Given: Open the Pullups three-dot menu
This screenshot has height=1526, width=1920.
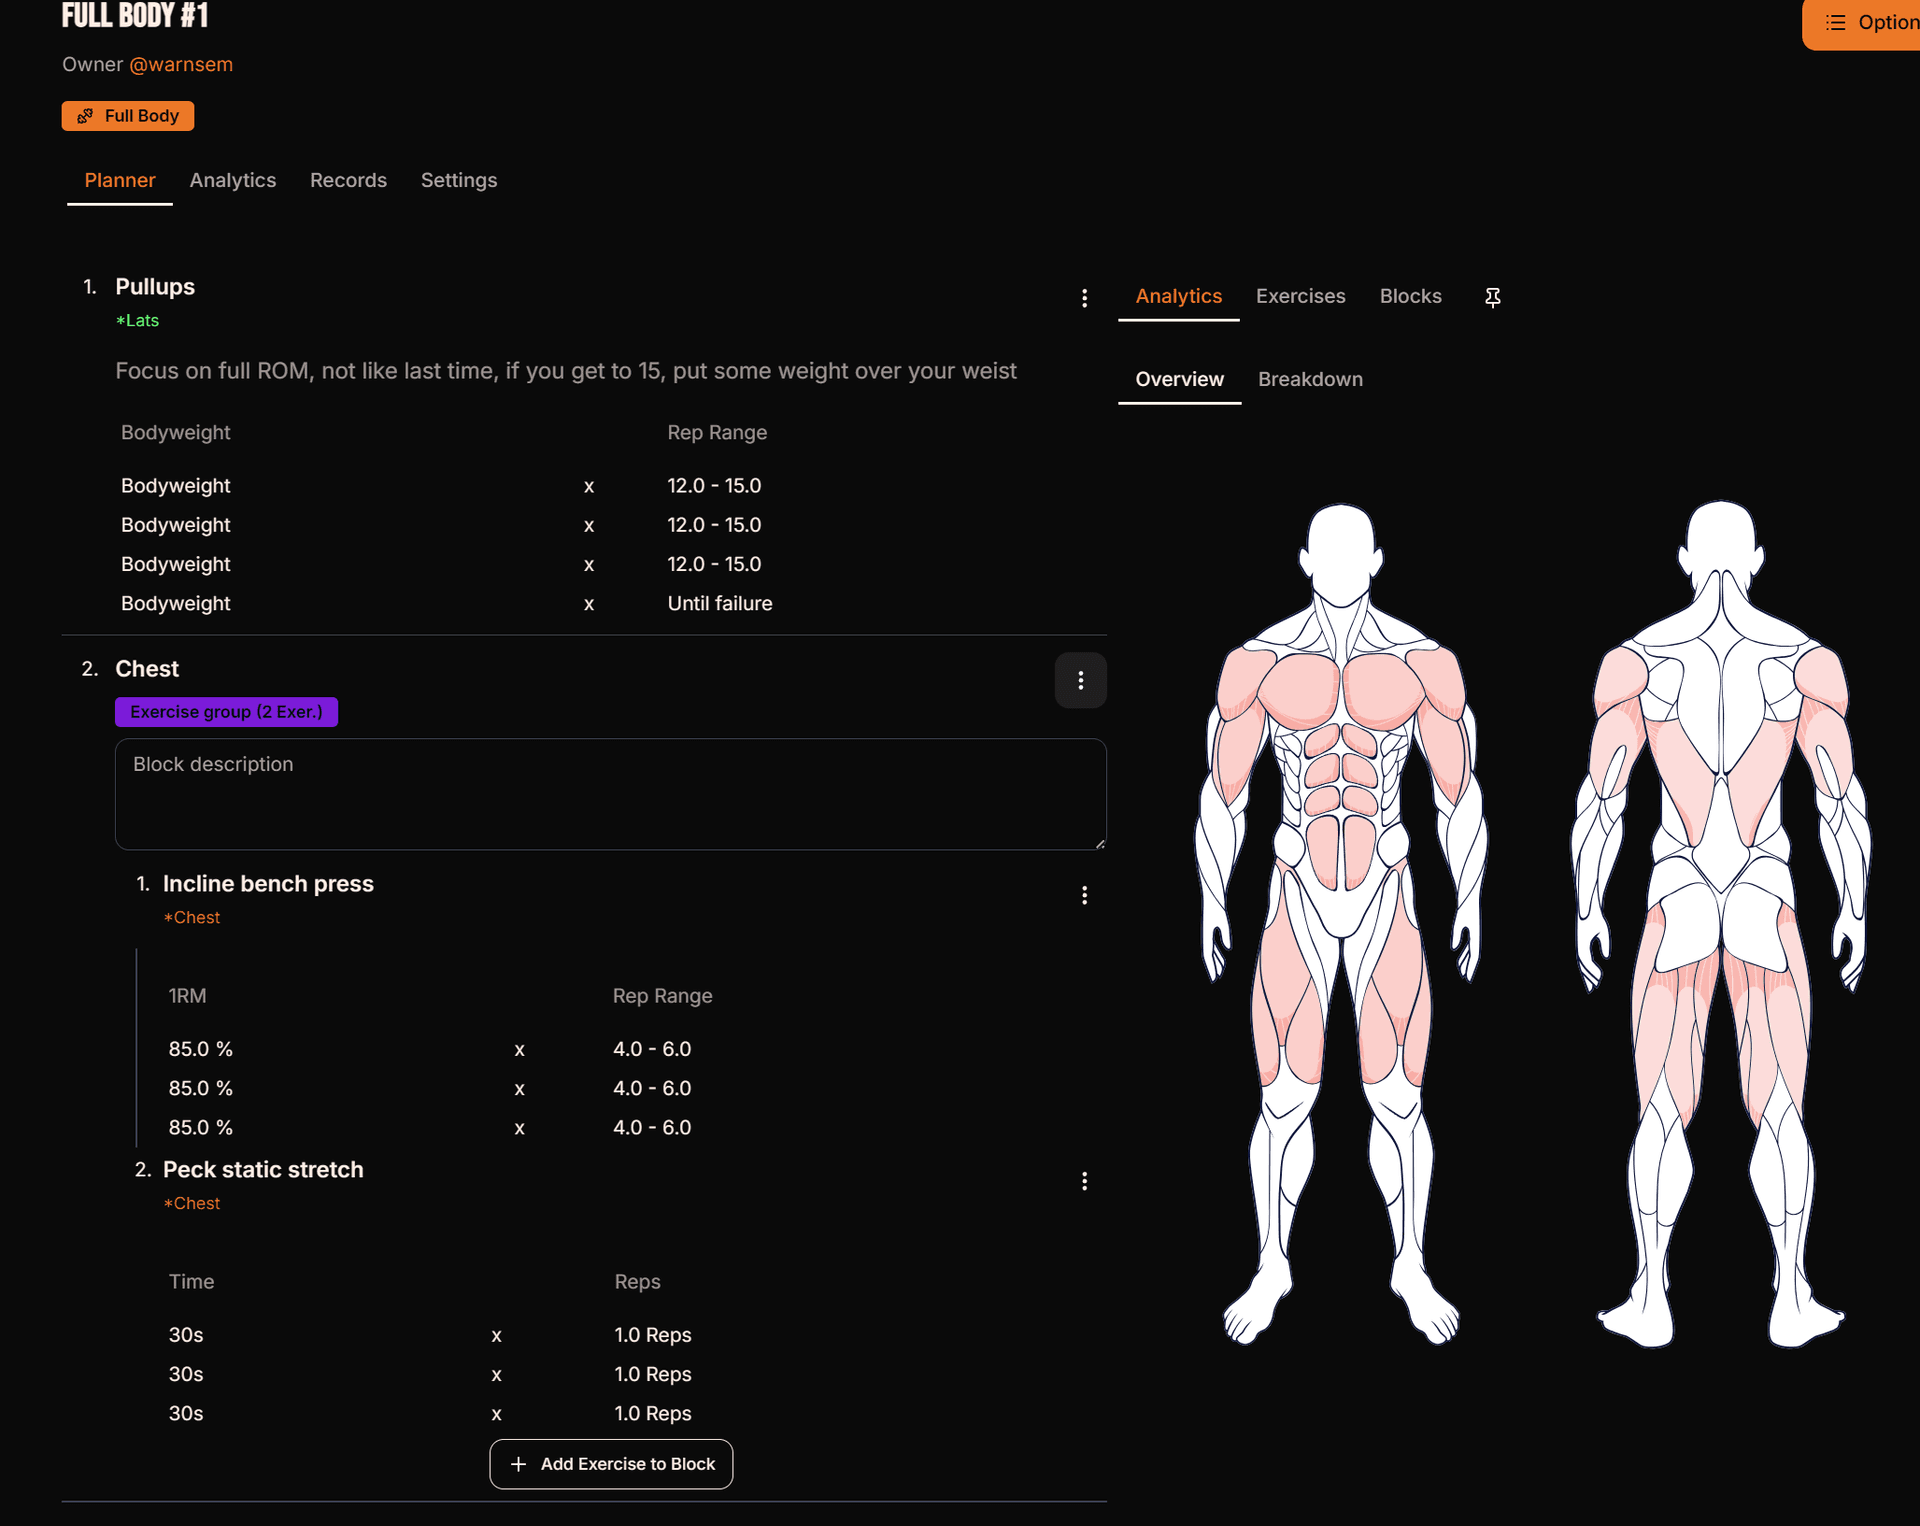Looking at the screenshot, I should tap(1085, 297).
